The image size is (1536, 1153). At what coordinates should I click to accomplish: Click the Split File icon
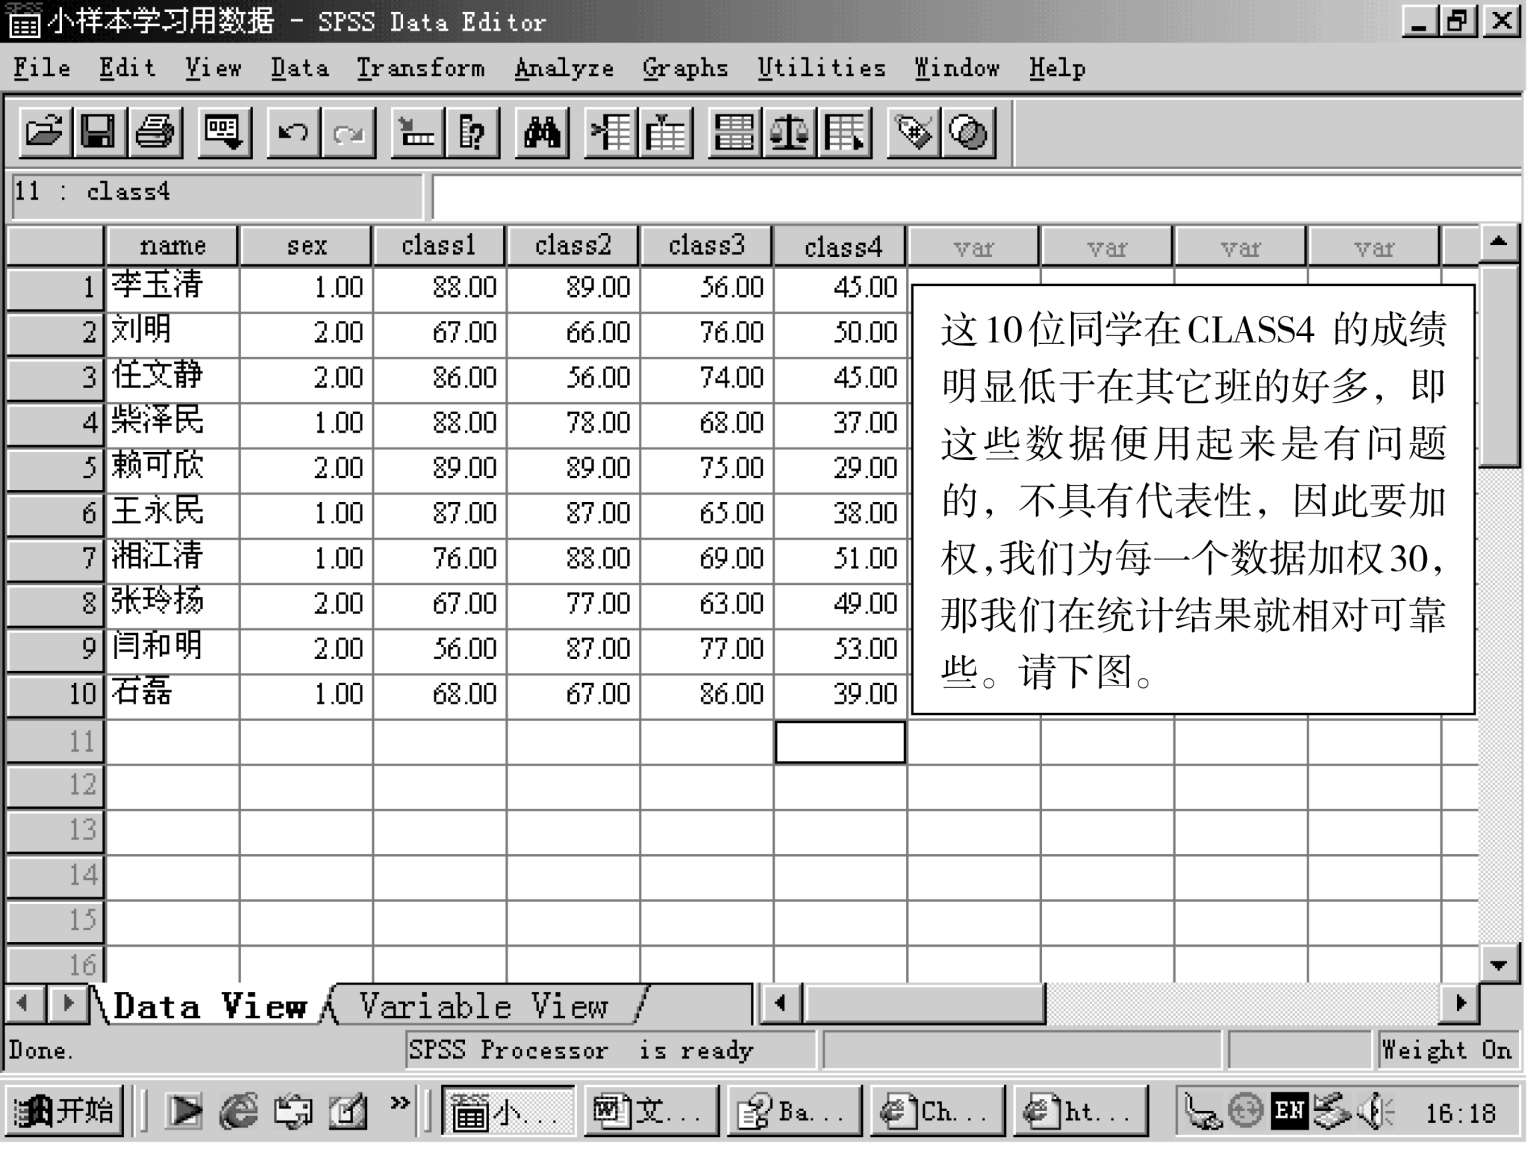[x=734, y=133]
